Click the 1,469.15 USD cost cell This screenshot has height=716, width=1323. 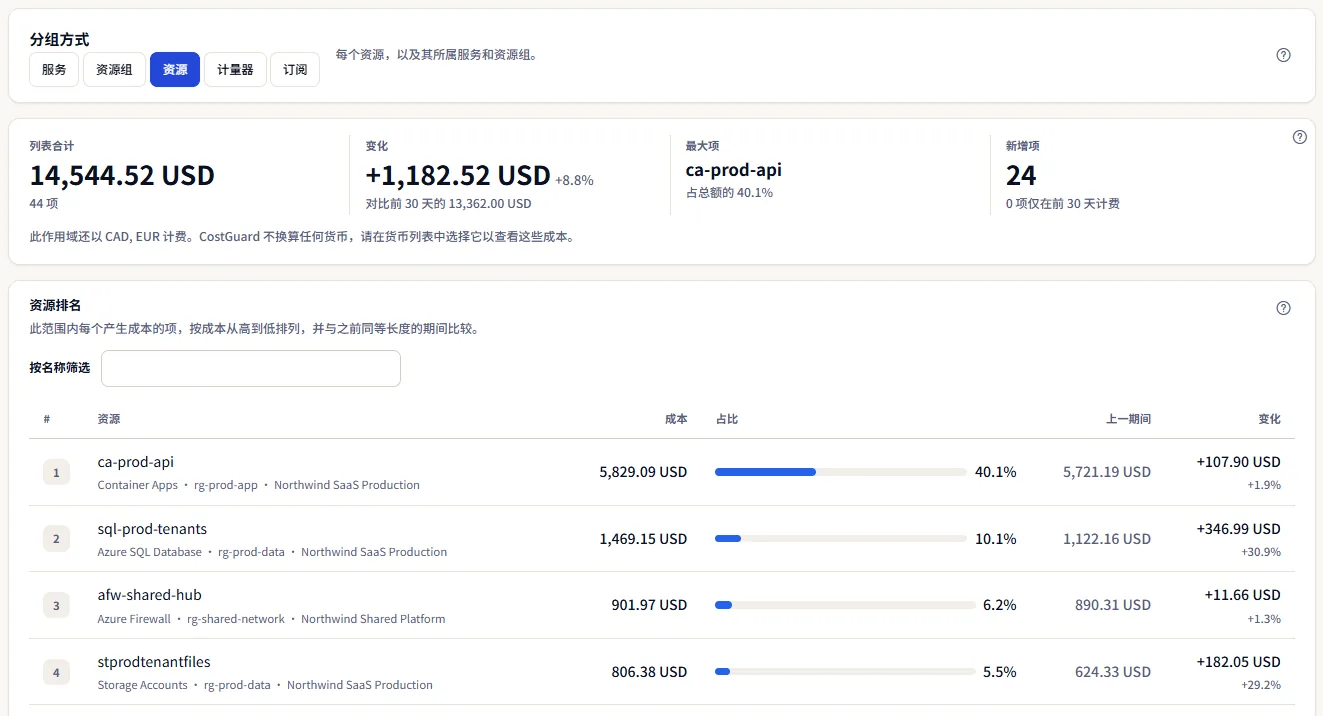click(x=643, y=539)
